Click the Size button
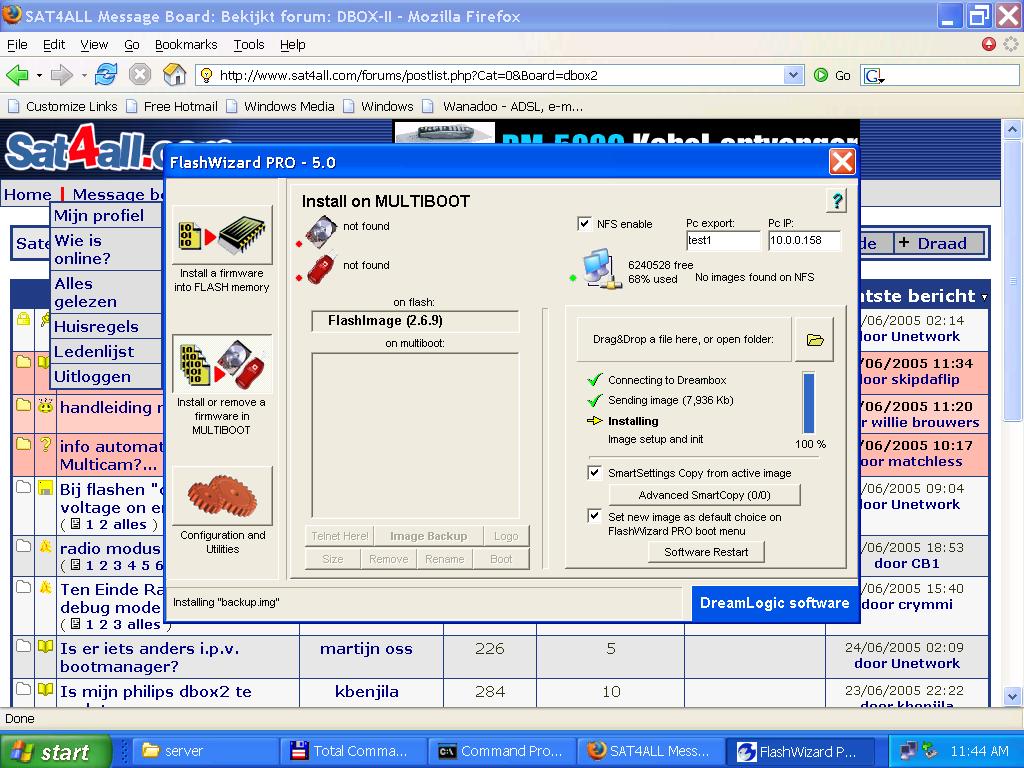1024x768 pixels. (x=332, y=559)
